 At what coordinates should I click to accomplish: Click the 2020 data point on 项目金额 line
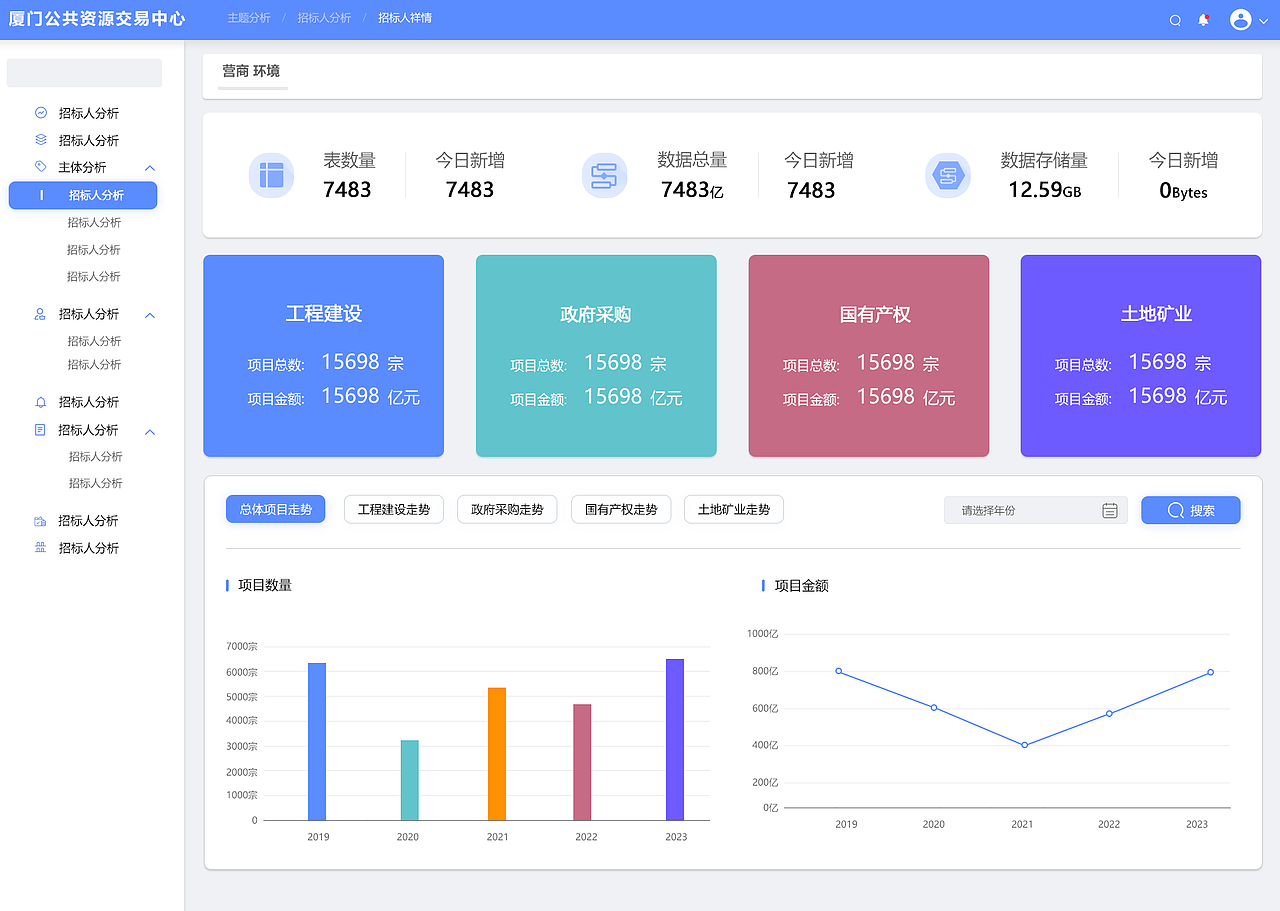pos(934,708)
